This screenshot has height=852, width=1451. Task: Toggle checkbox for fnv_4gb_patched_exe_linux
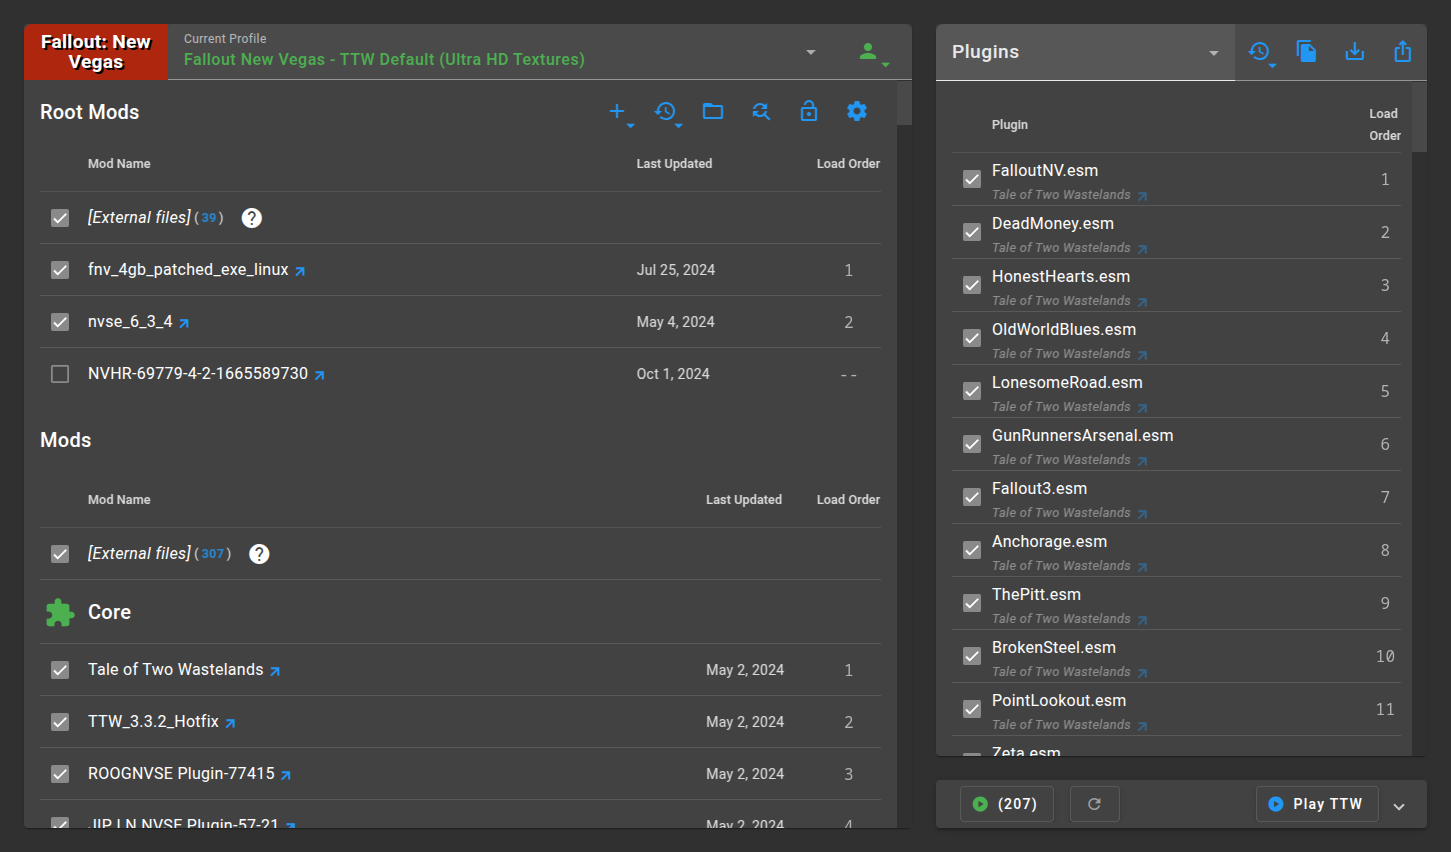pyautogui.click(x=60, y=270)
